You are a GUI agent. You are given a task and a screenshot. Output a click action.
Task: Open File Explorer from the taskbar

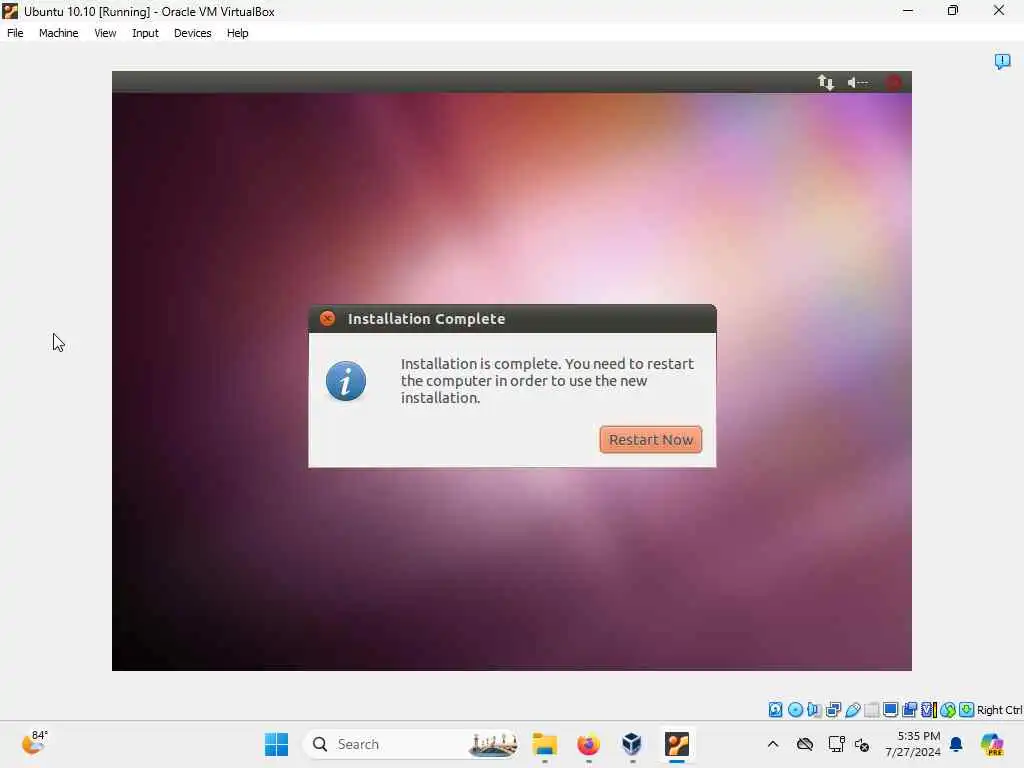pyautogui.click(x=545, y=744)
